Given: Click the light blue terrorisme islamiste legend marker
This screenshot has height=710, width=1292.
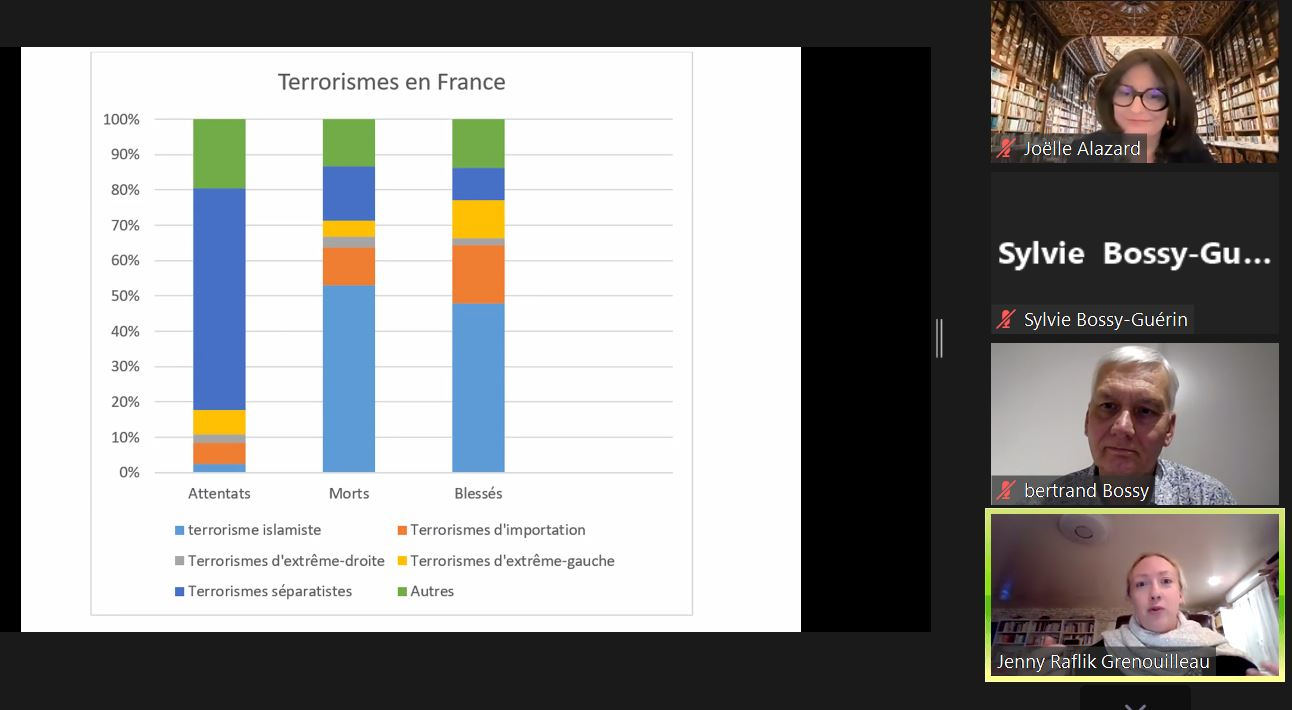Looking at the screenshot, I should coord(180,530).
